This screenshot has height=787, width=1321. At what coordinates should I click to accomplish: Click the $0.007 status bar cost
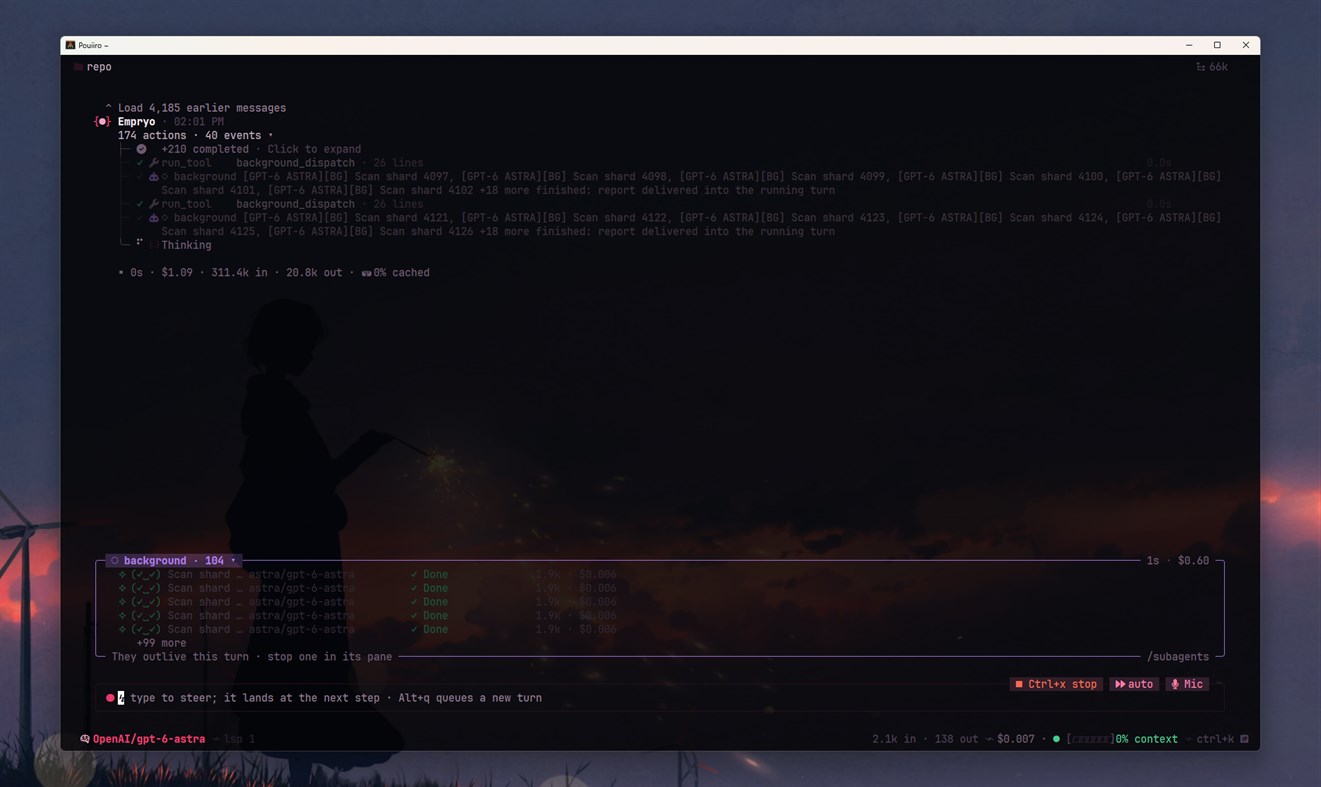1016,739
